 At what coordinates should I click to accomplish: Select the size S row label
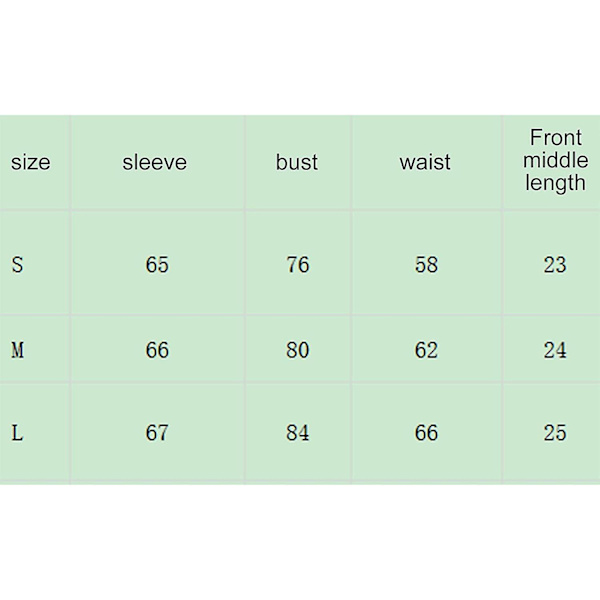point(17,265)
